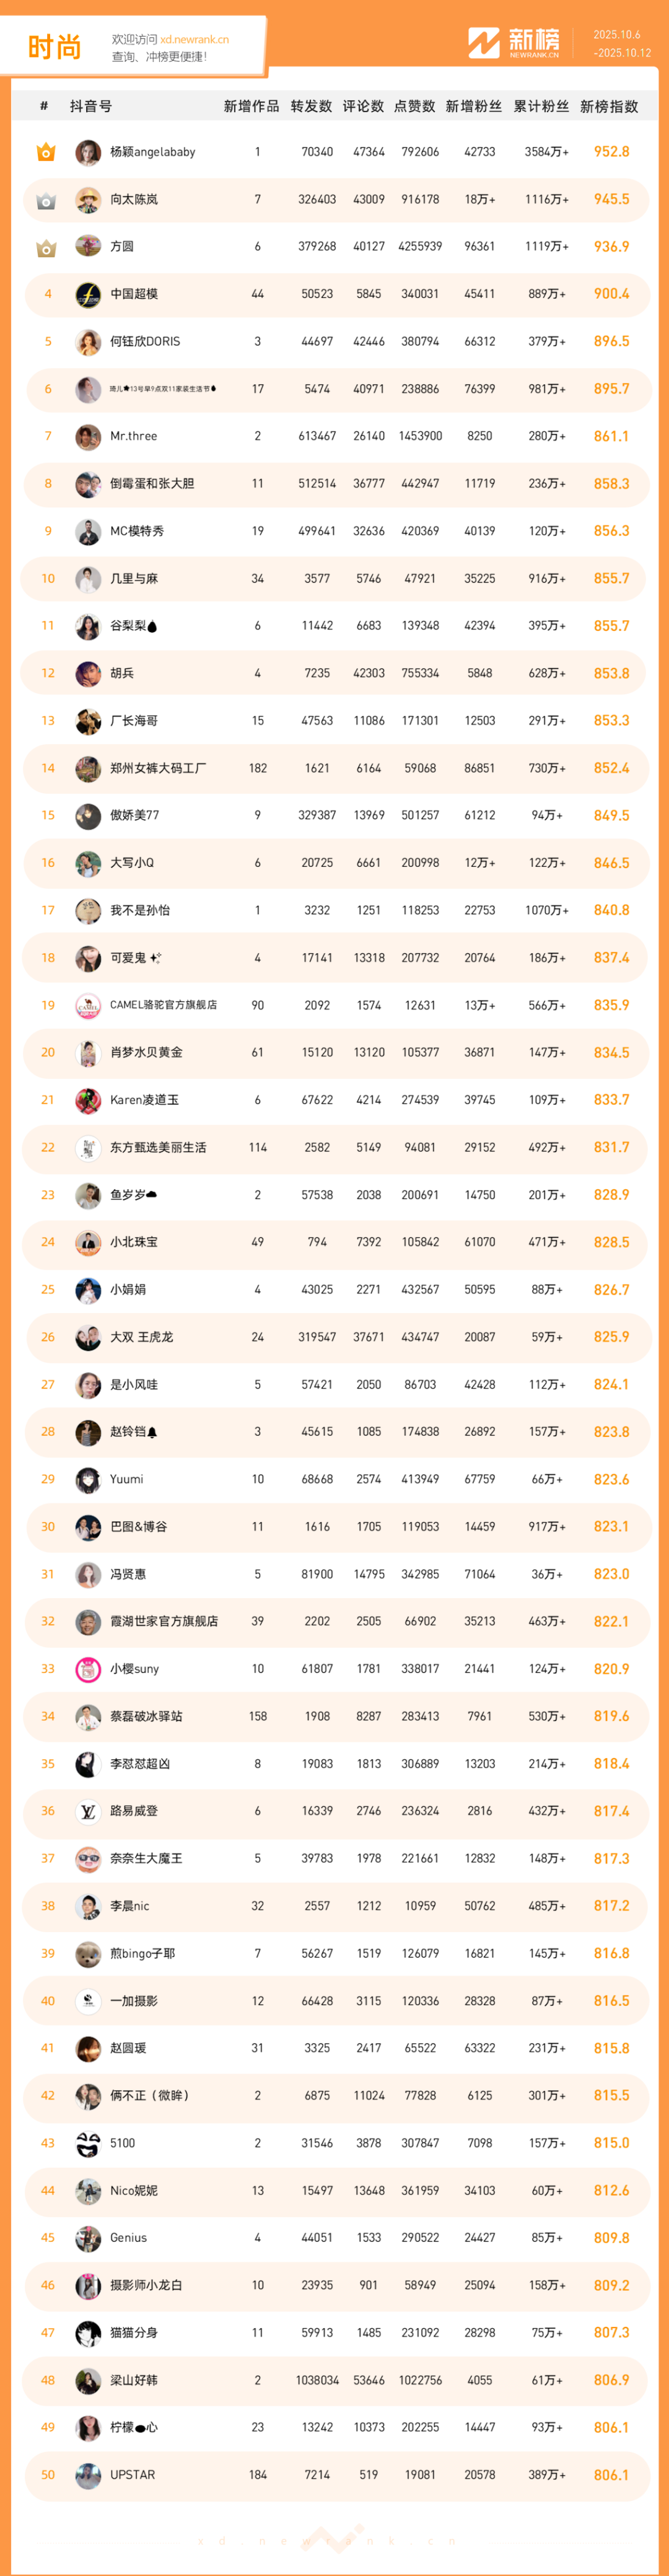Sort by the 转发数 column header

[x=311, y=106]
